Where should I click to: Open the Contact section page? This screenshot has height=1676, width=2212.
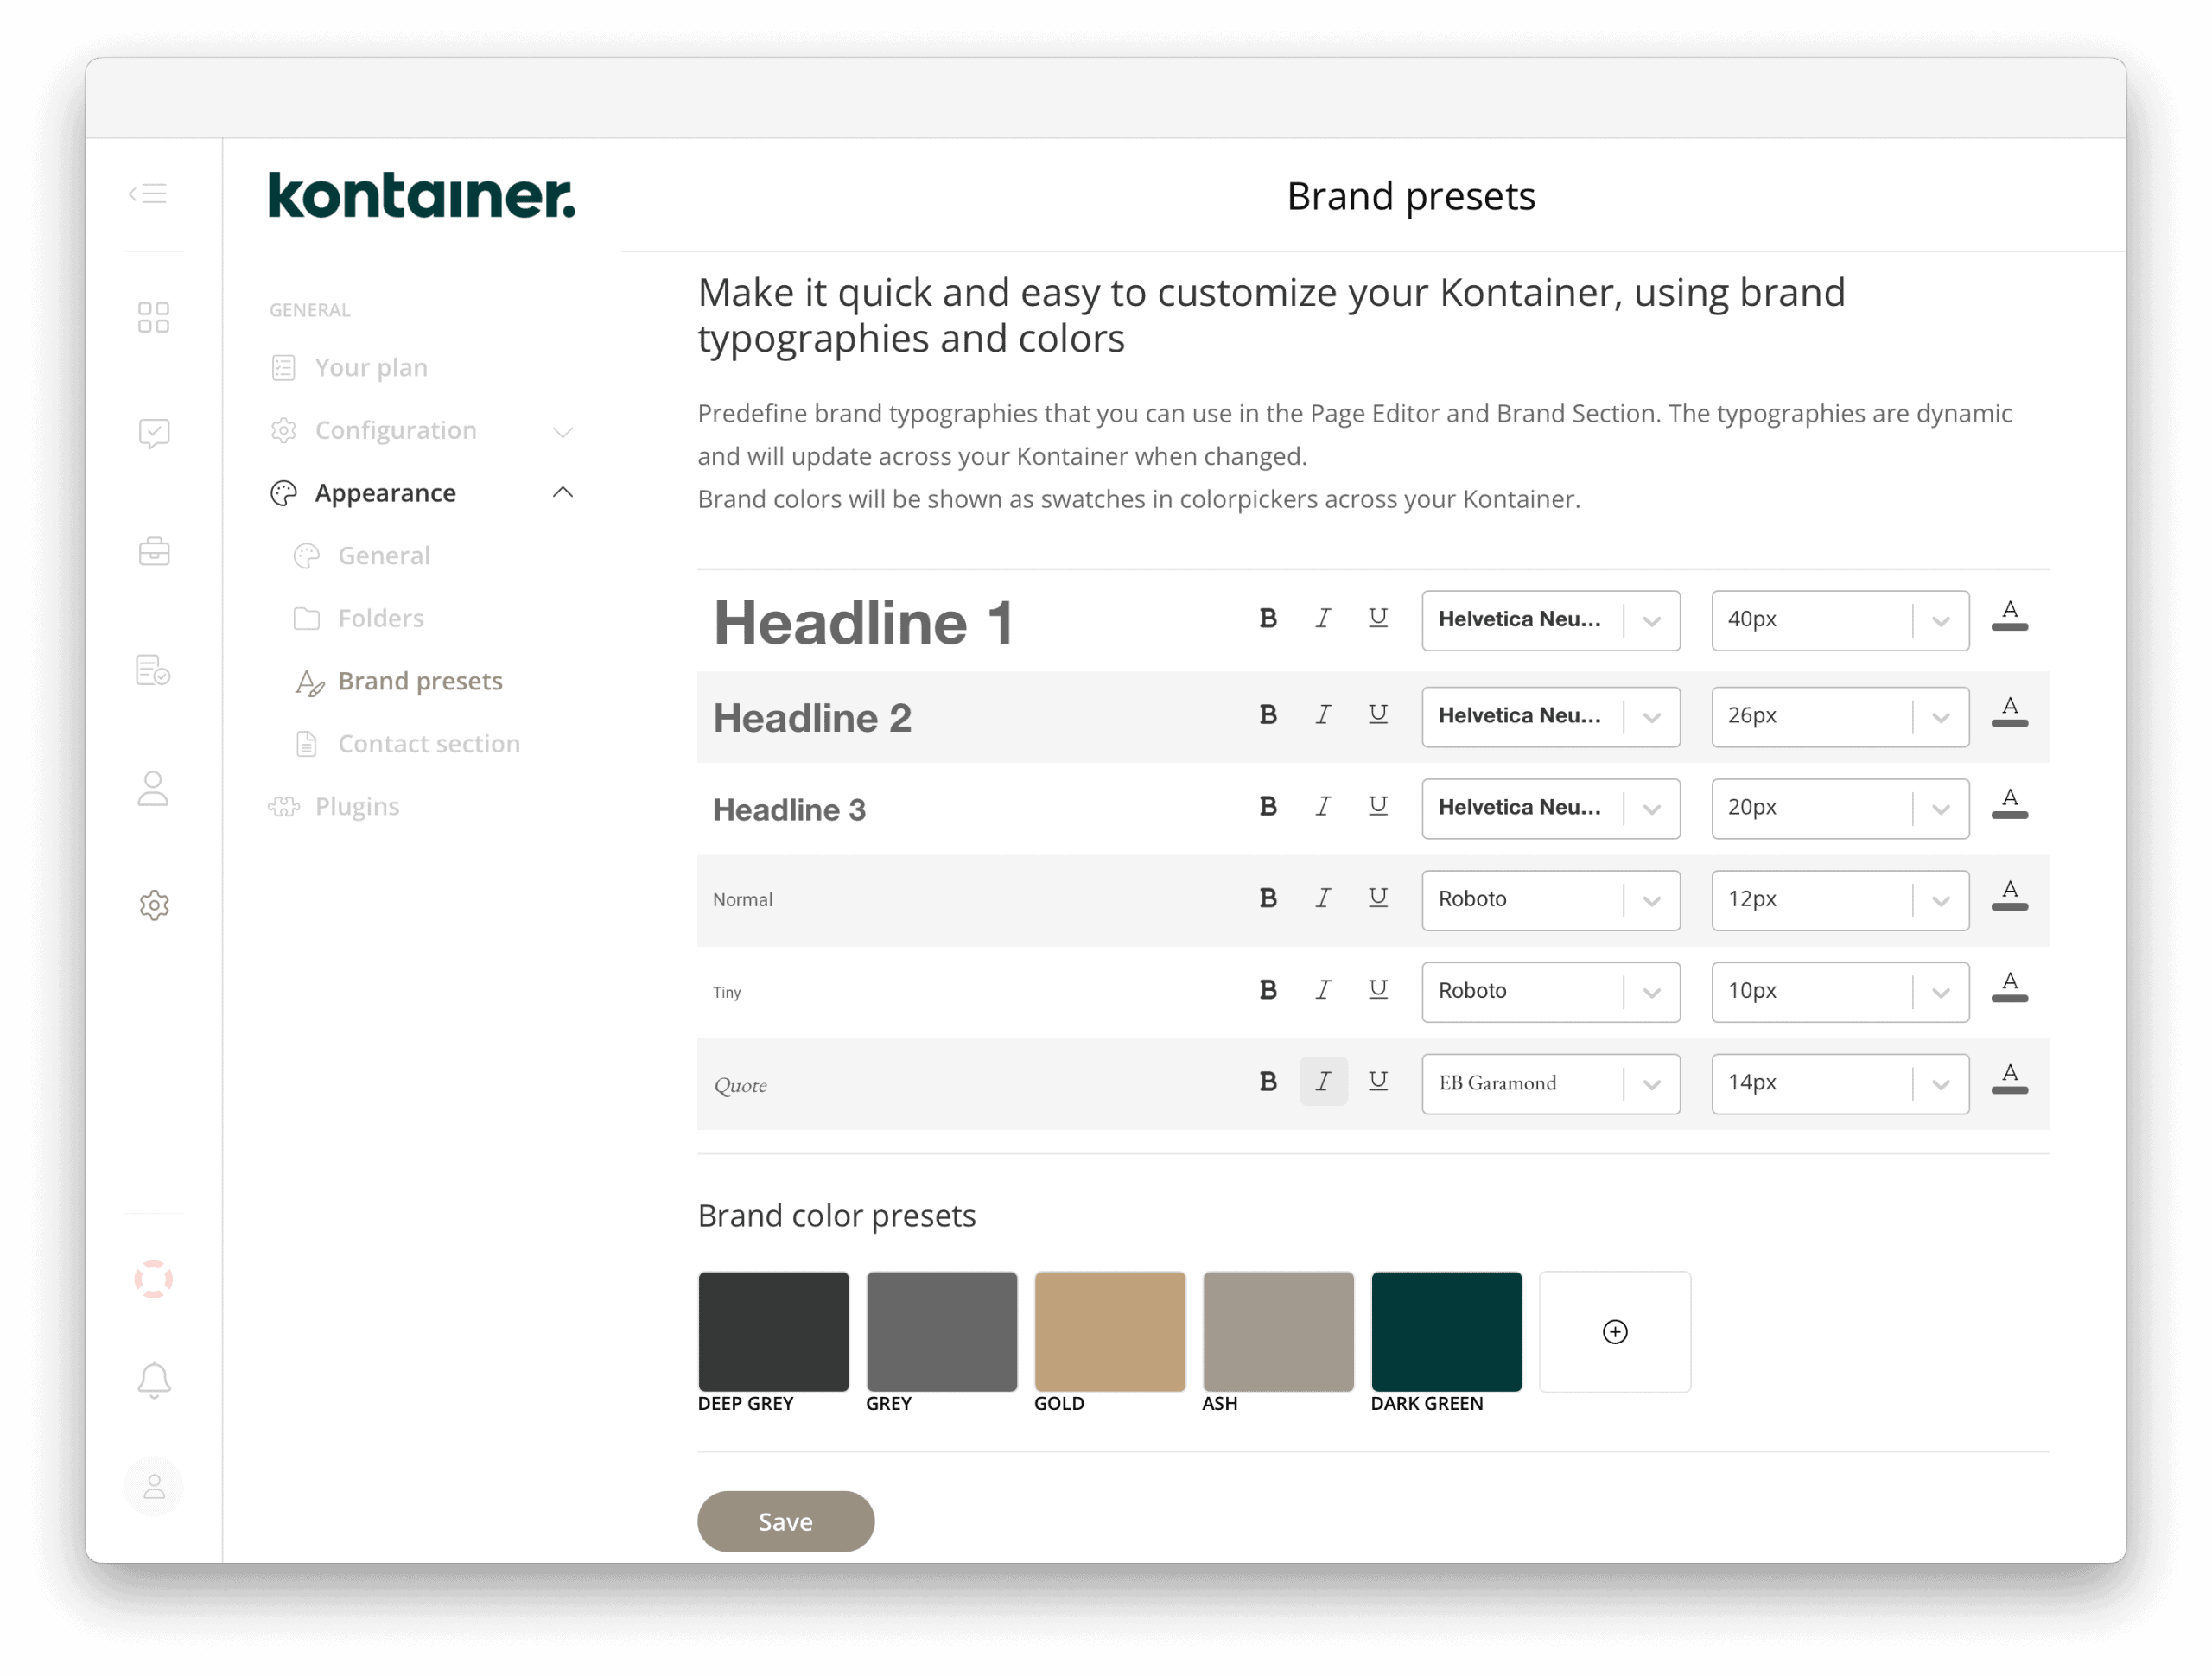[x=428, y=743]
